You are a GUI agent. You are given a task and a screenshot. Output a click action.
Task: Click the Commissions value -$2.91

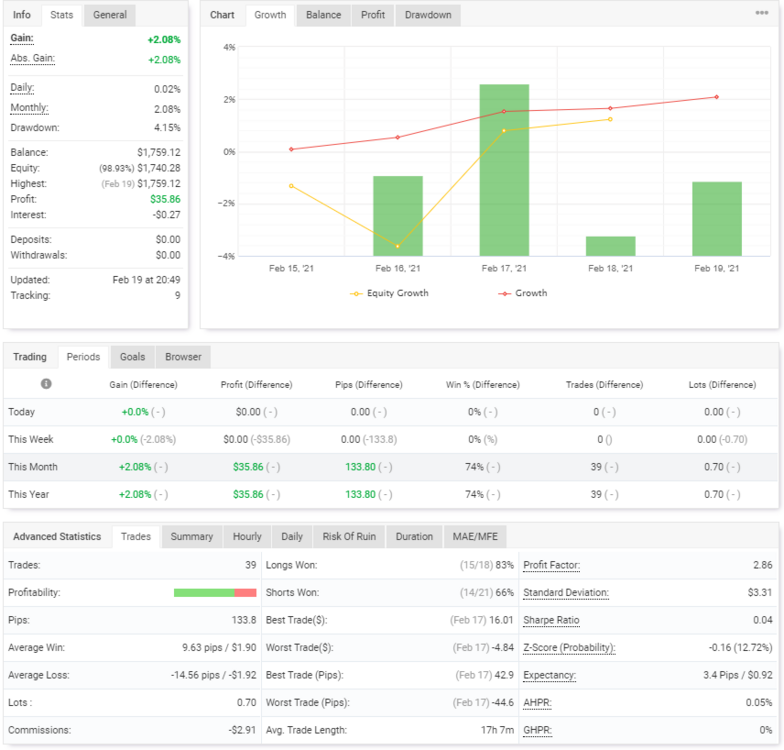point(242,730)
